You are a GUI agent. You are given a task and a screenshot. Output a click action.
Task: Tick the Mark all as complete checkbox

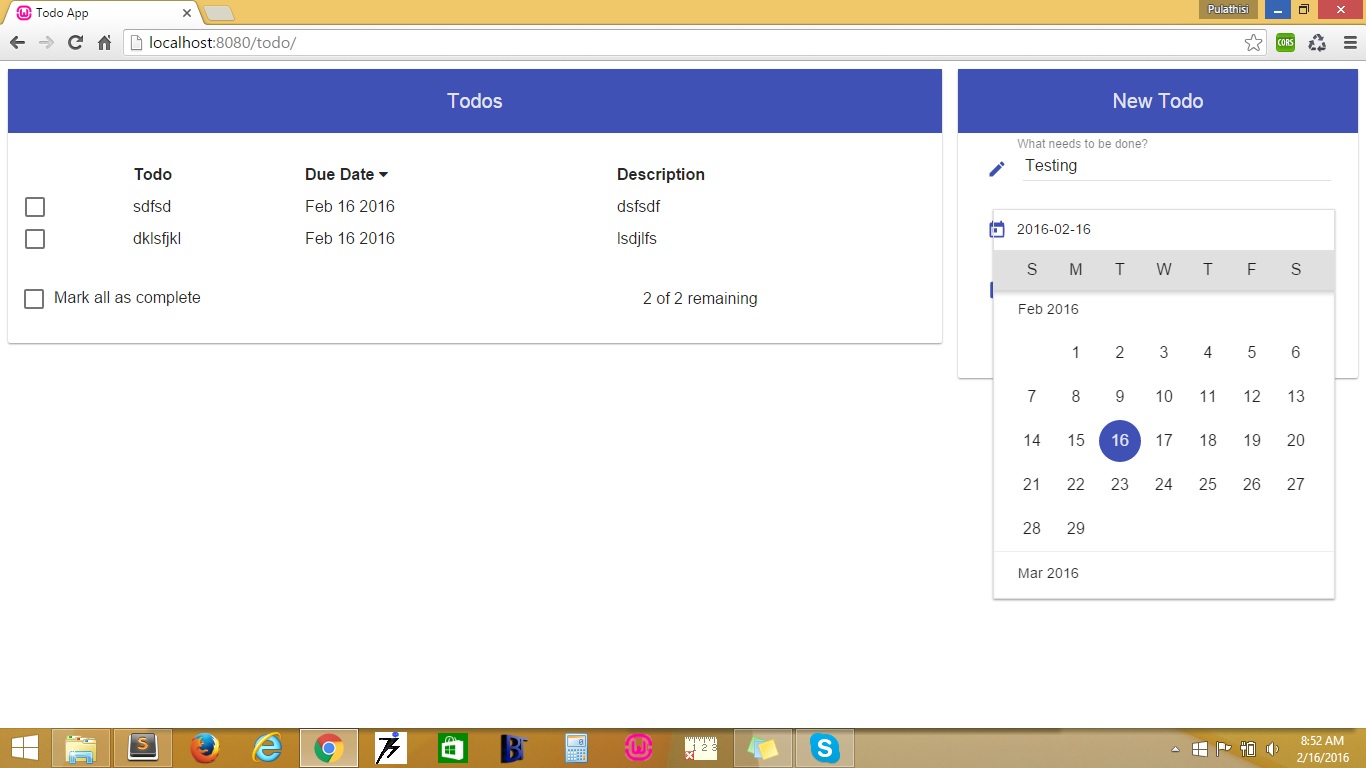pos(34,299)
